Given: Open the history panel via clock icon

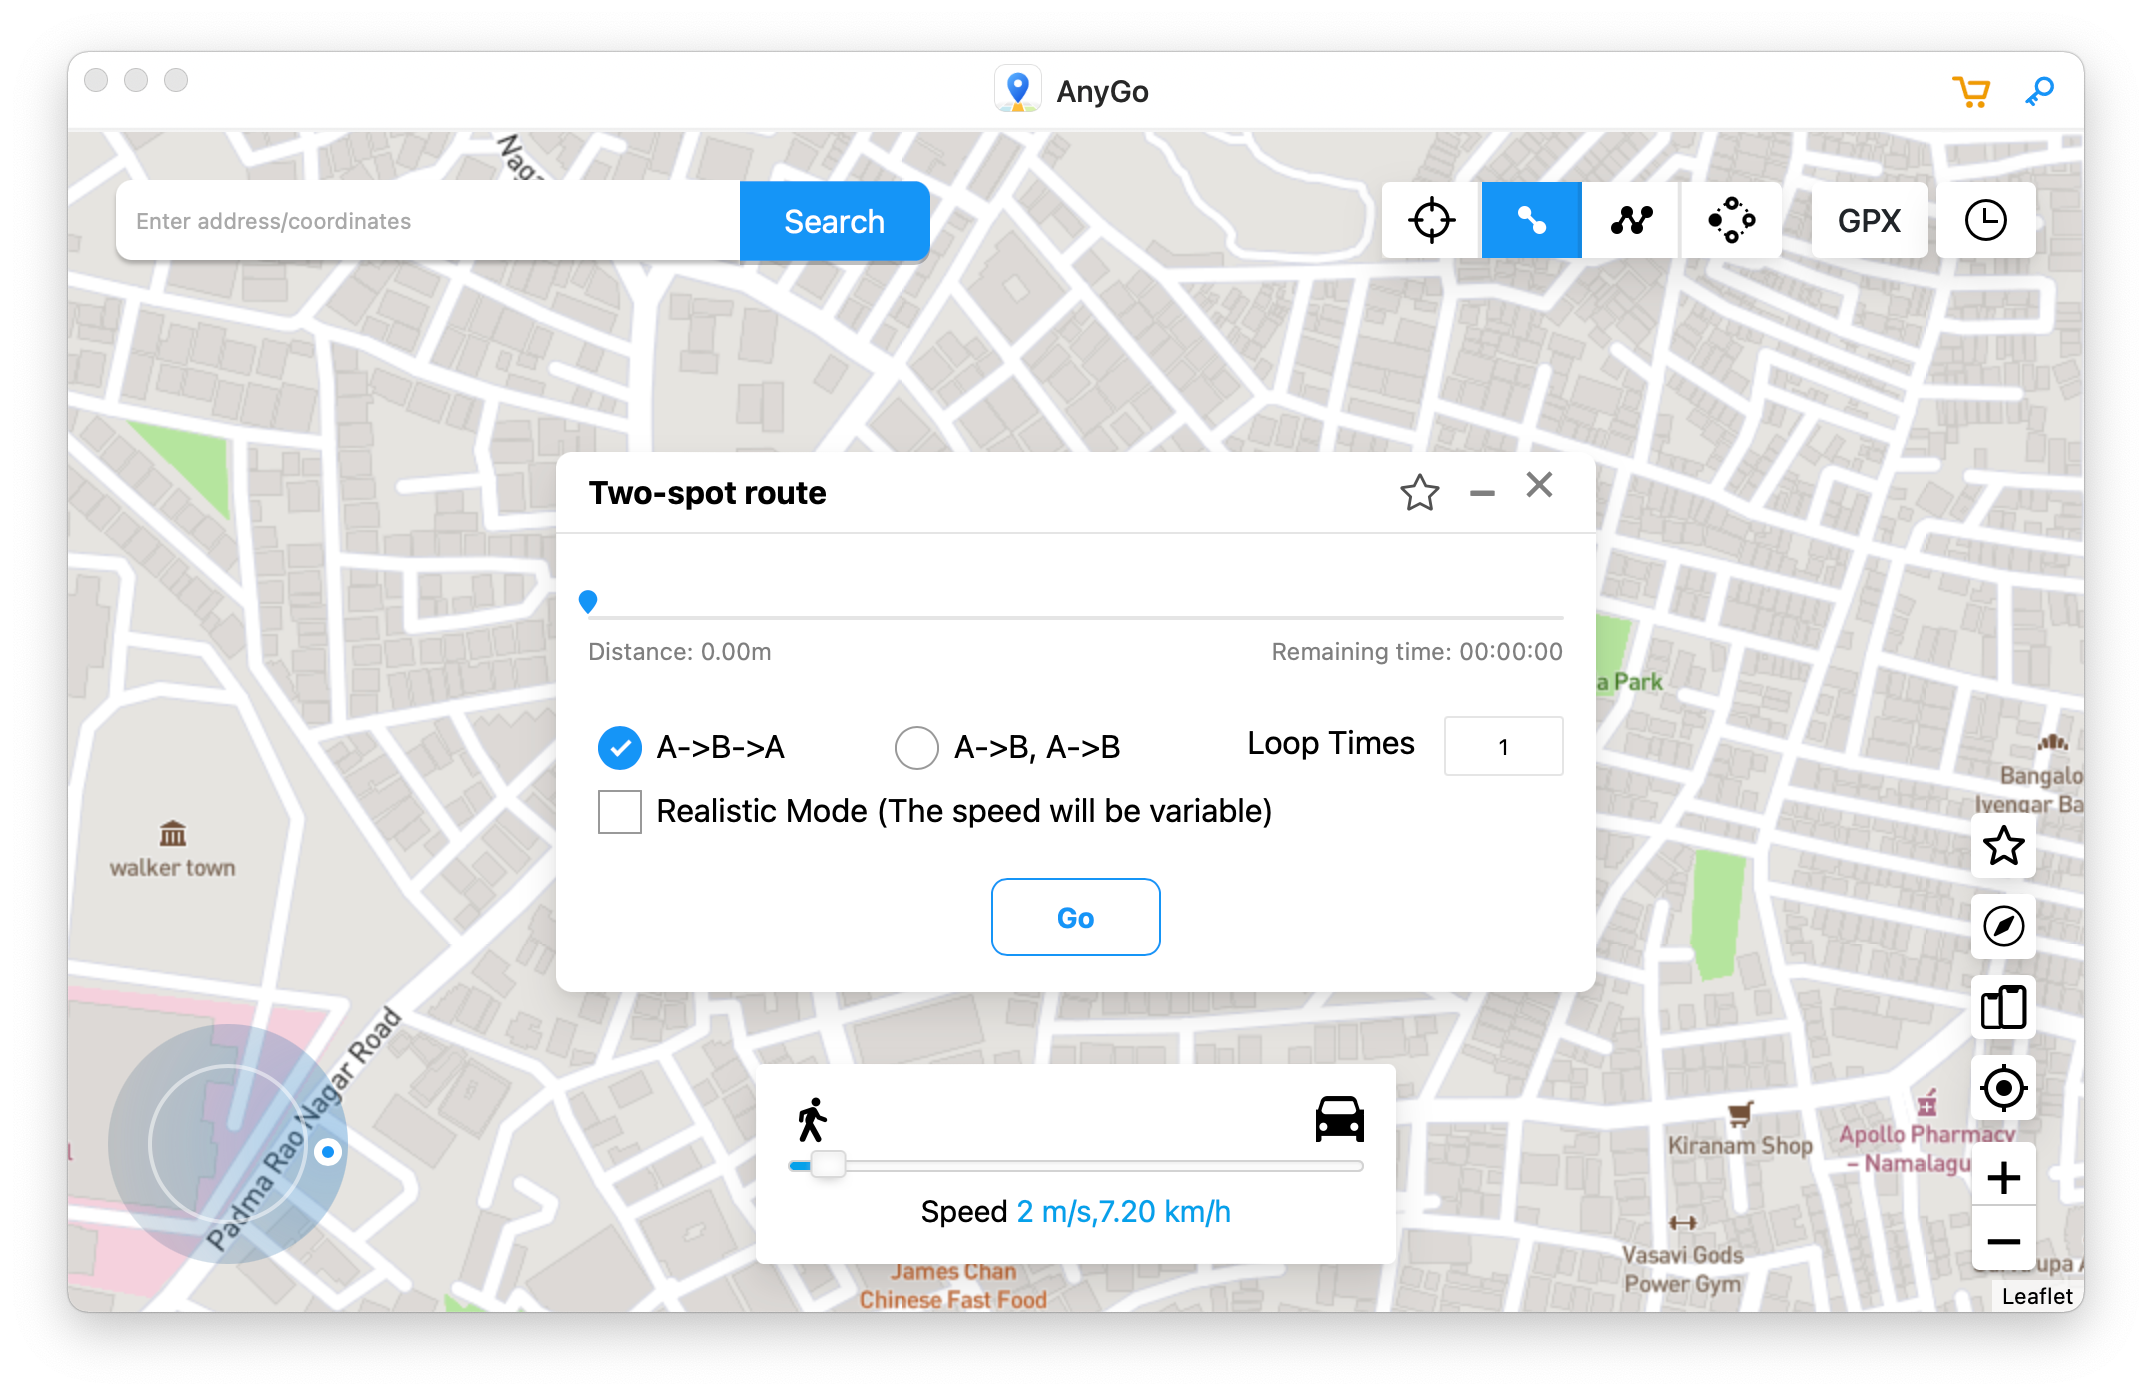Looking at the screenshot, I should [1985, 220].
